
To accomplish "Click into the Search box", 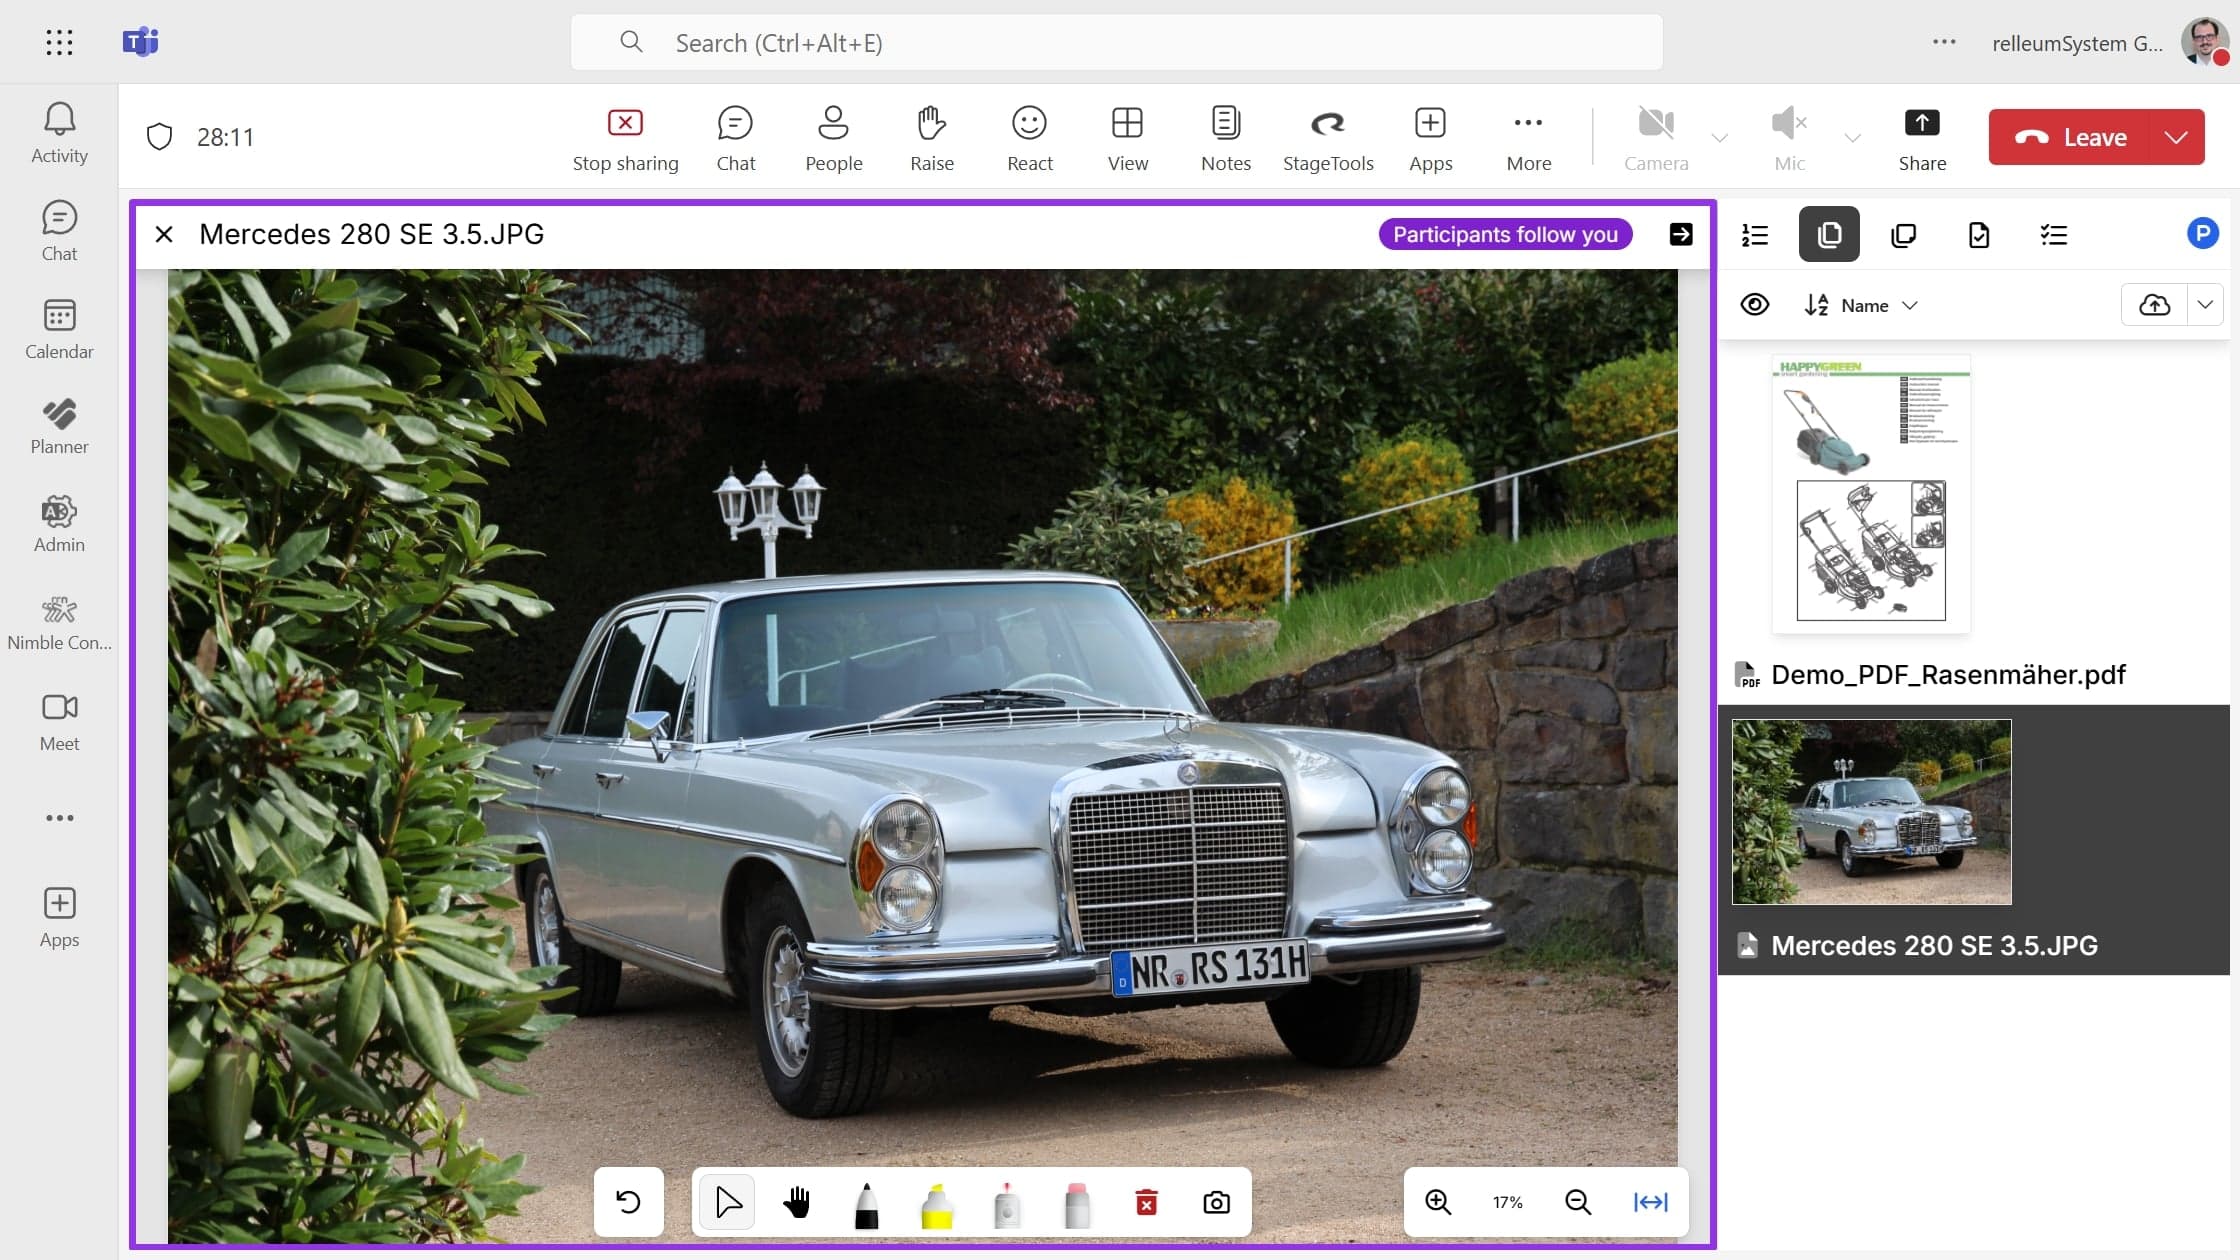I will pos(1116,42).
